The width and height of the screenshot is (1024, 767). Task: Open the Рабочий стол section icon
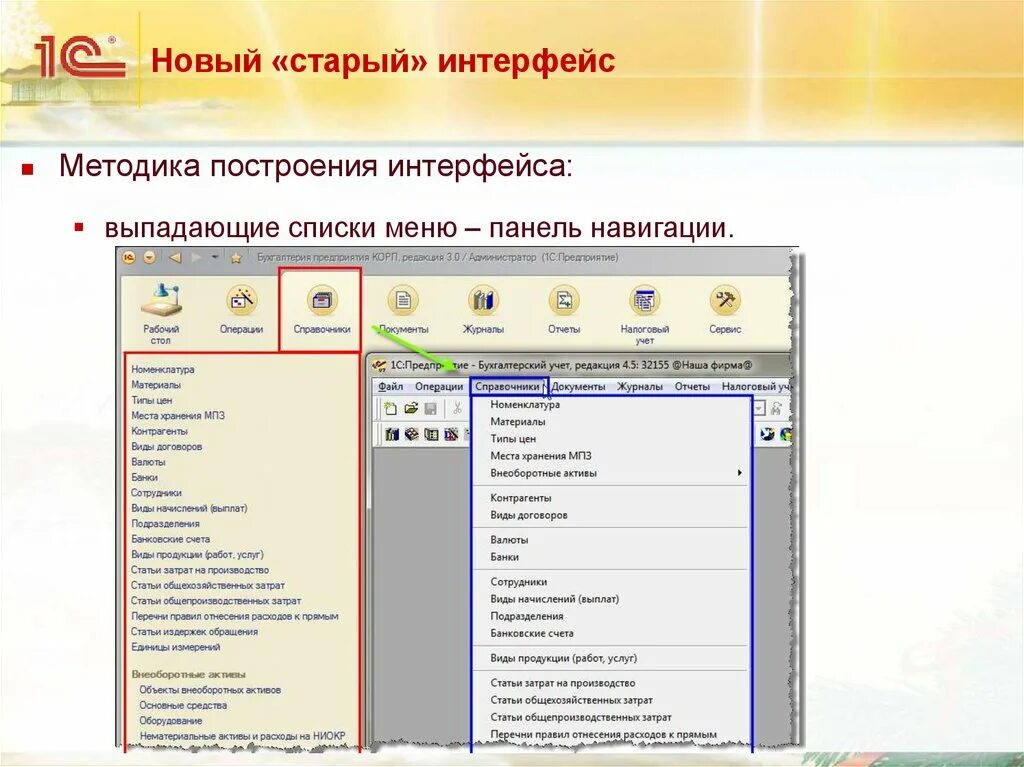click(x=162, y=300)
